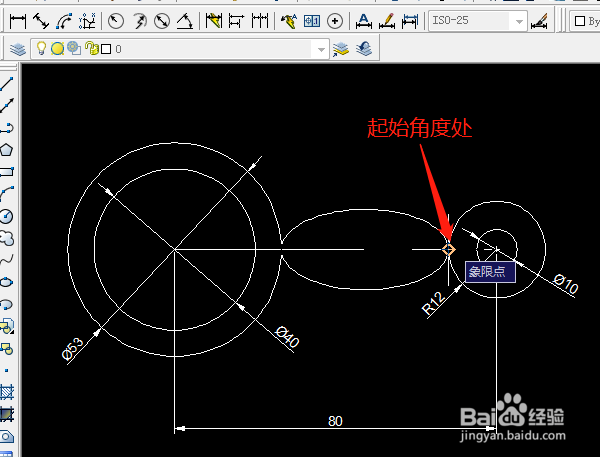Click the Baseline dimension tool
The height and width of the screenshot is (457, 600).
pyautogui.click(x=236, y=21)
